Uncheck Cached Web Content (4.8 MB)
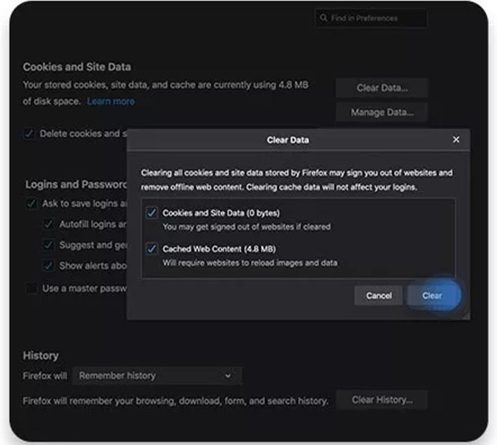Screen dimensions: 497x445 point(152,249)
